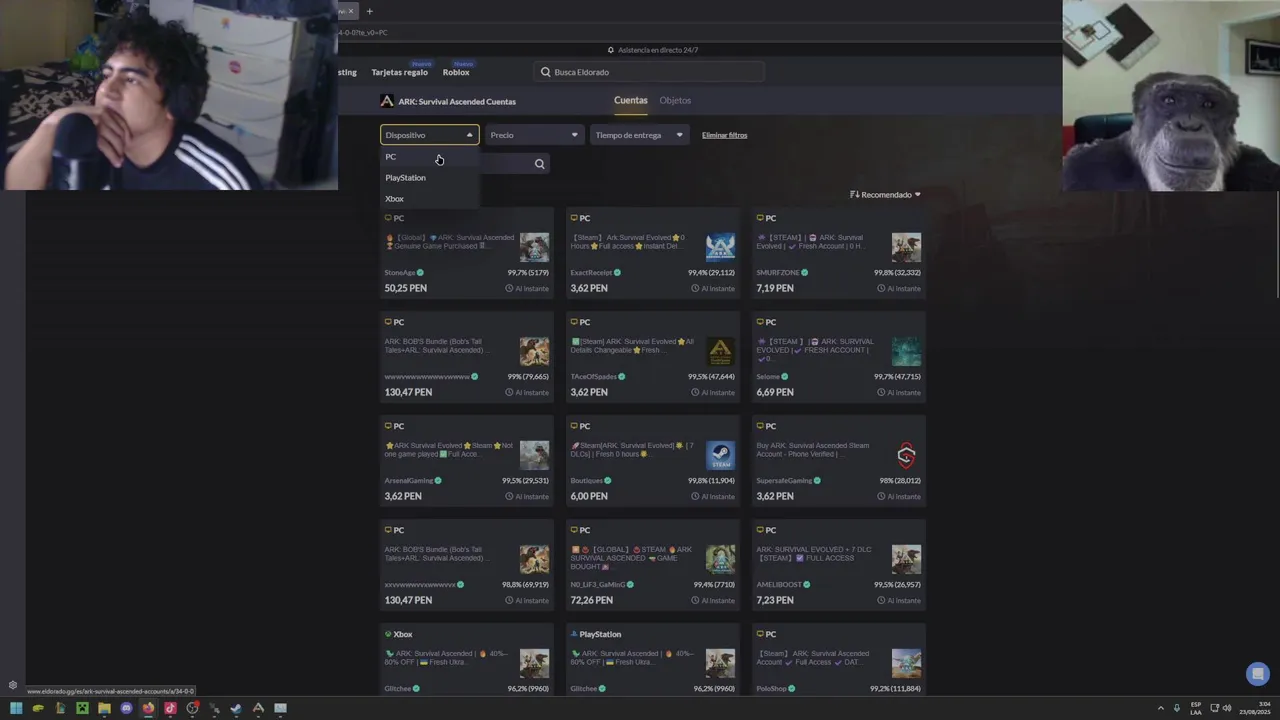
Task: Open seller ExactReceipt's profile
Action: tap(591, 273)
